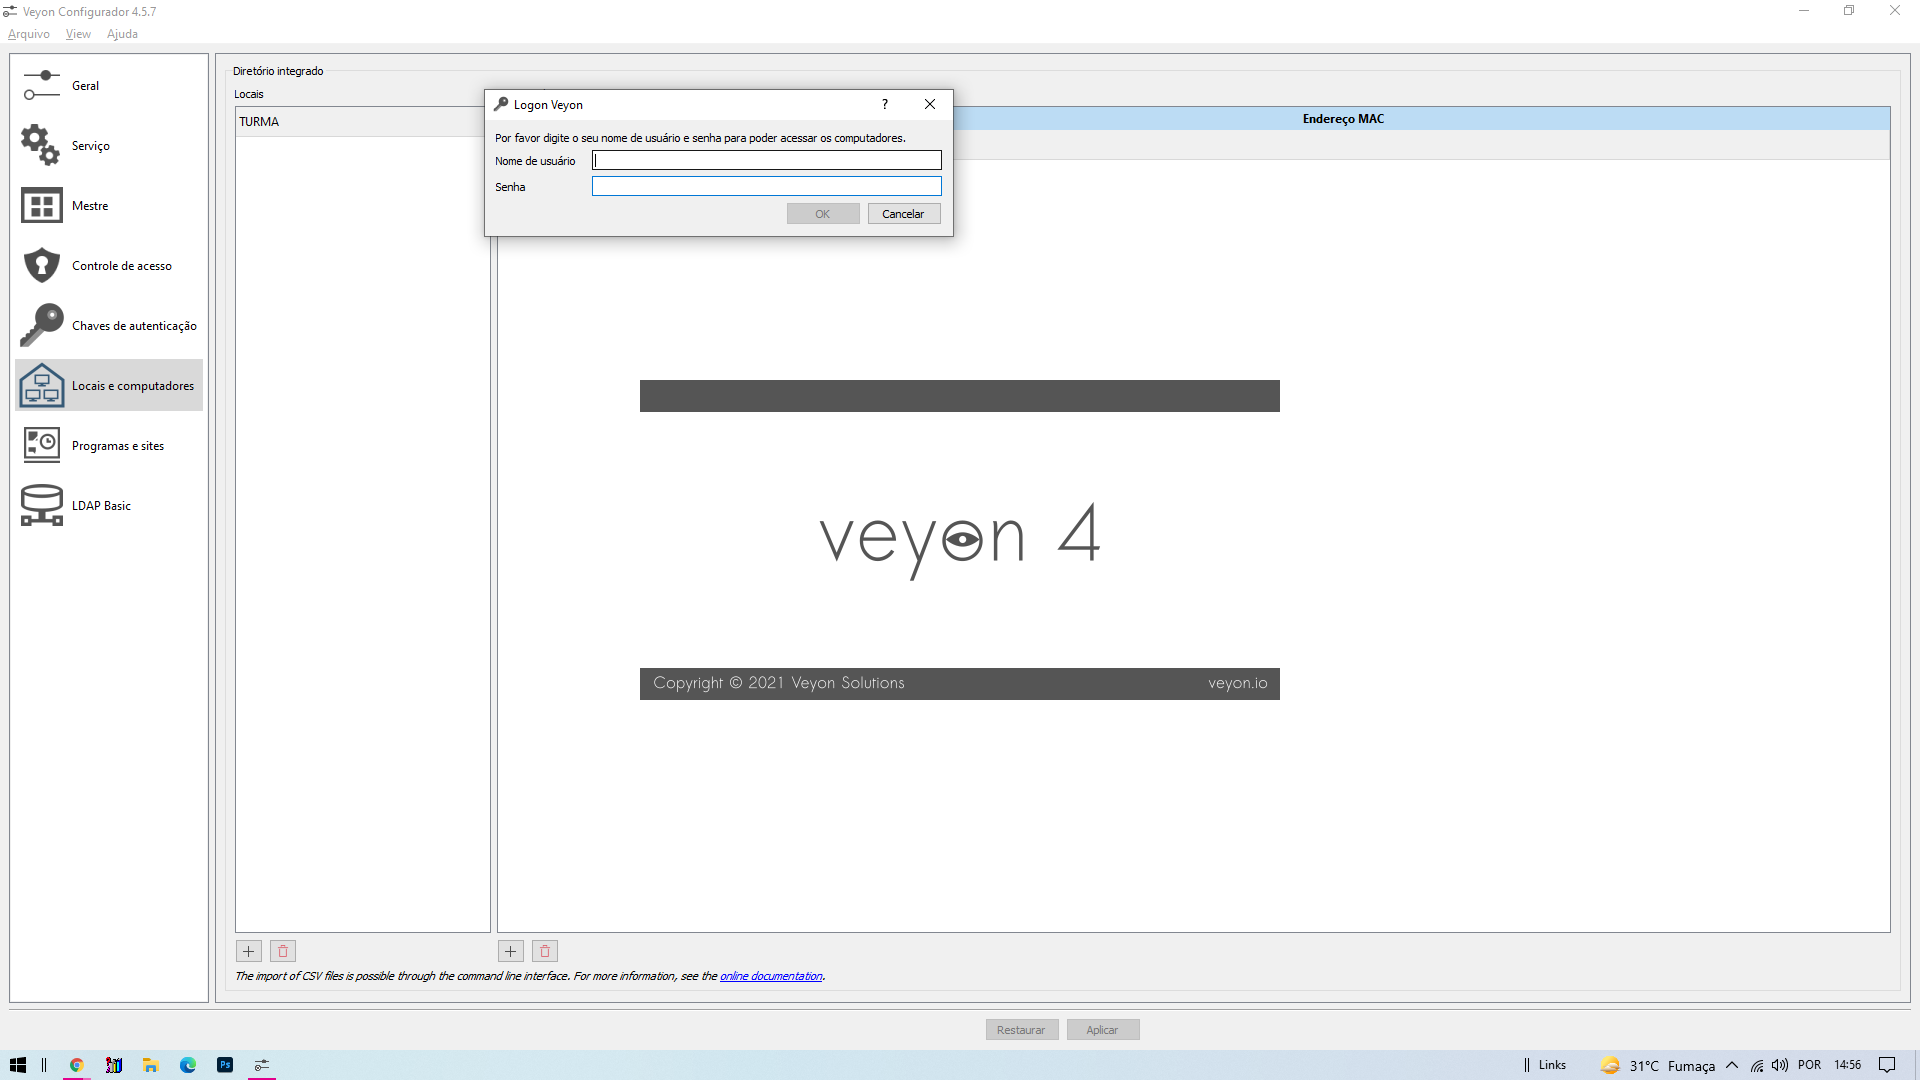Open Photoshop from the taskbar
Image resolution: width=1920 pixels, height=1080 pixels.
point(225,1065)
